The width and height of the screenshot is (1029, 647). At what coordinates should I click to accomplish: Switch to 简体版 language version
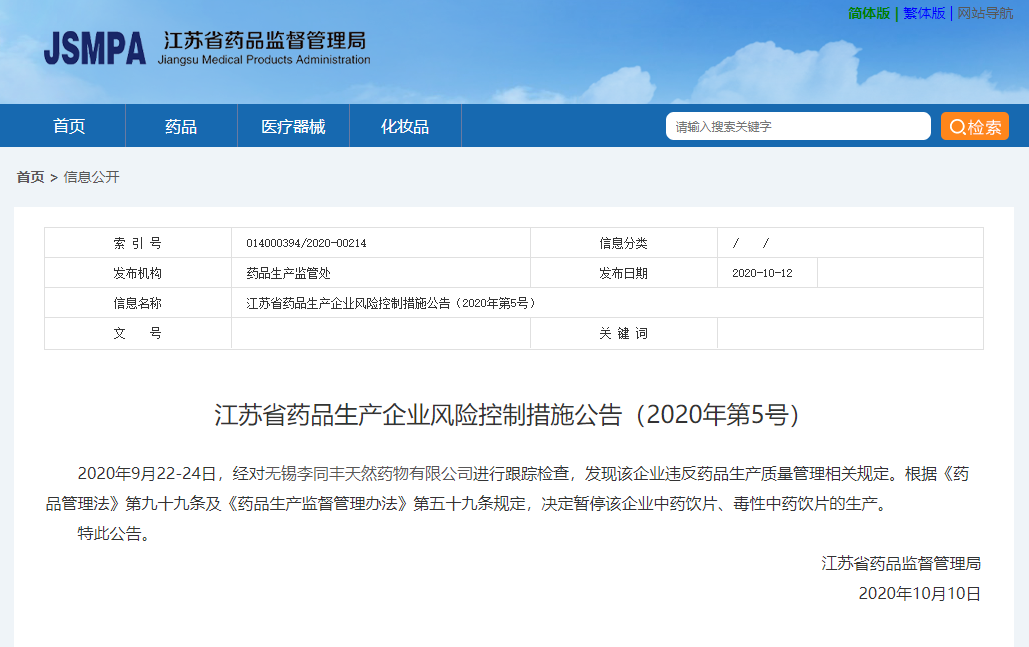(x=869, y=13)
